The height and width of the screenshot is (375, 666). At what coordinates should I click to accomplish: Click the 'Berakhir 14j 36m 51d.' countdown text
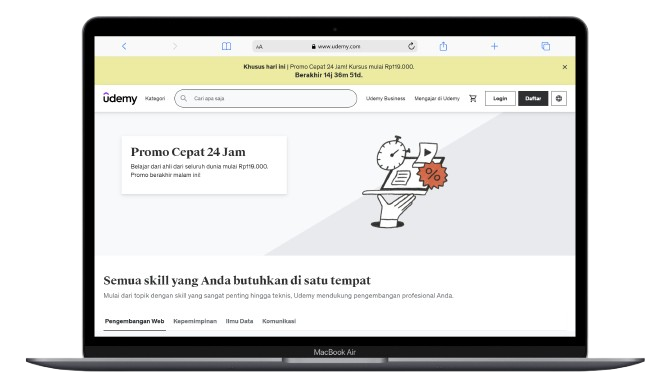click(x=329, y=75)
